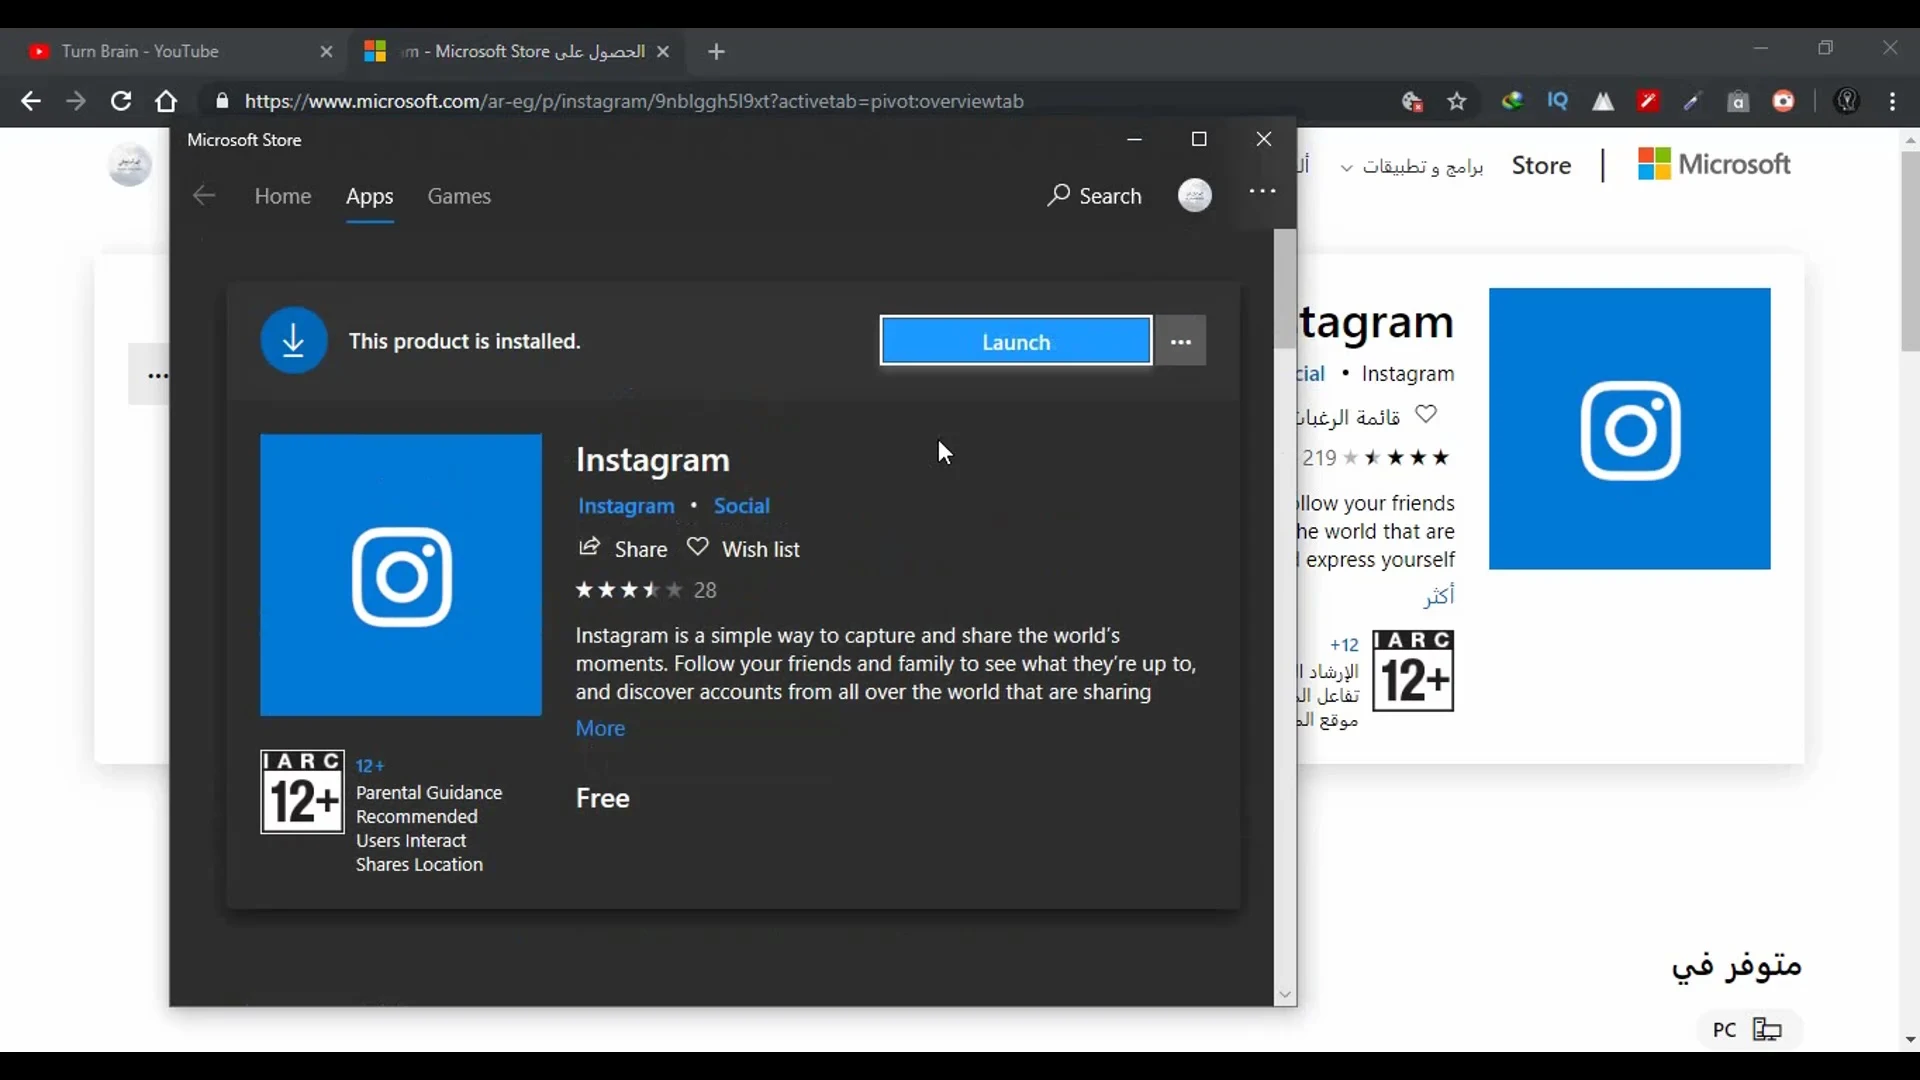Image resolution: width=1920 pixels, height=1080 pixels.
Task: Open the Store see-more ellipsis menu
Action: coord(1263,191)
